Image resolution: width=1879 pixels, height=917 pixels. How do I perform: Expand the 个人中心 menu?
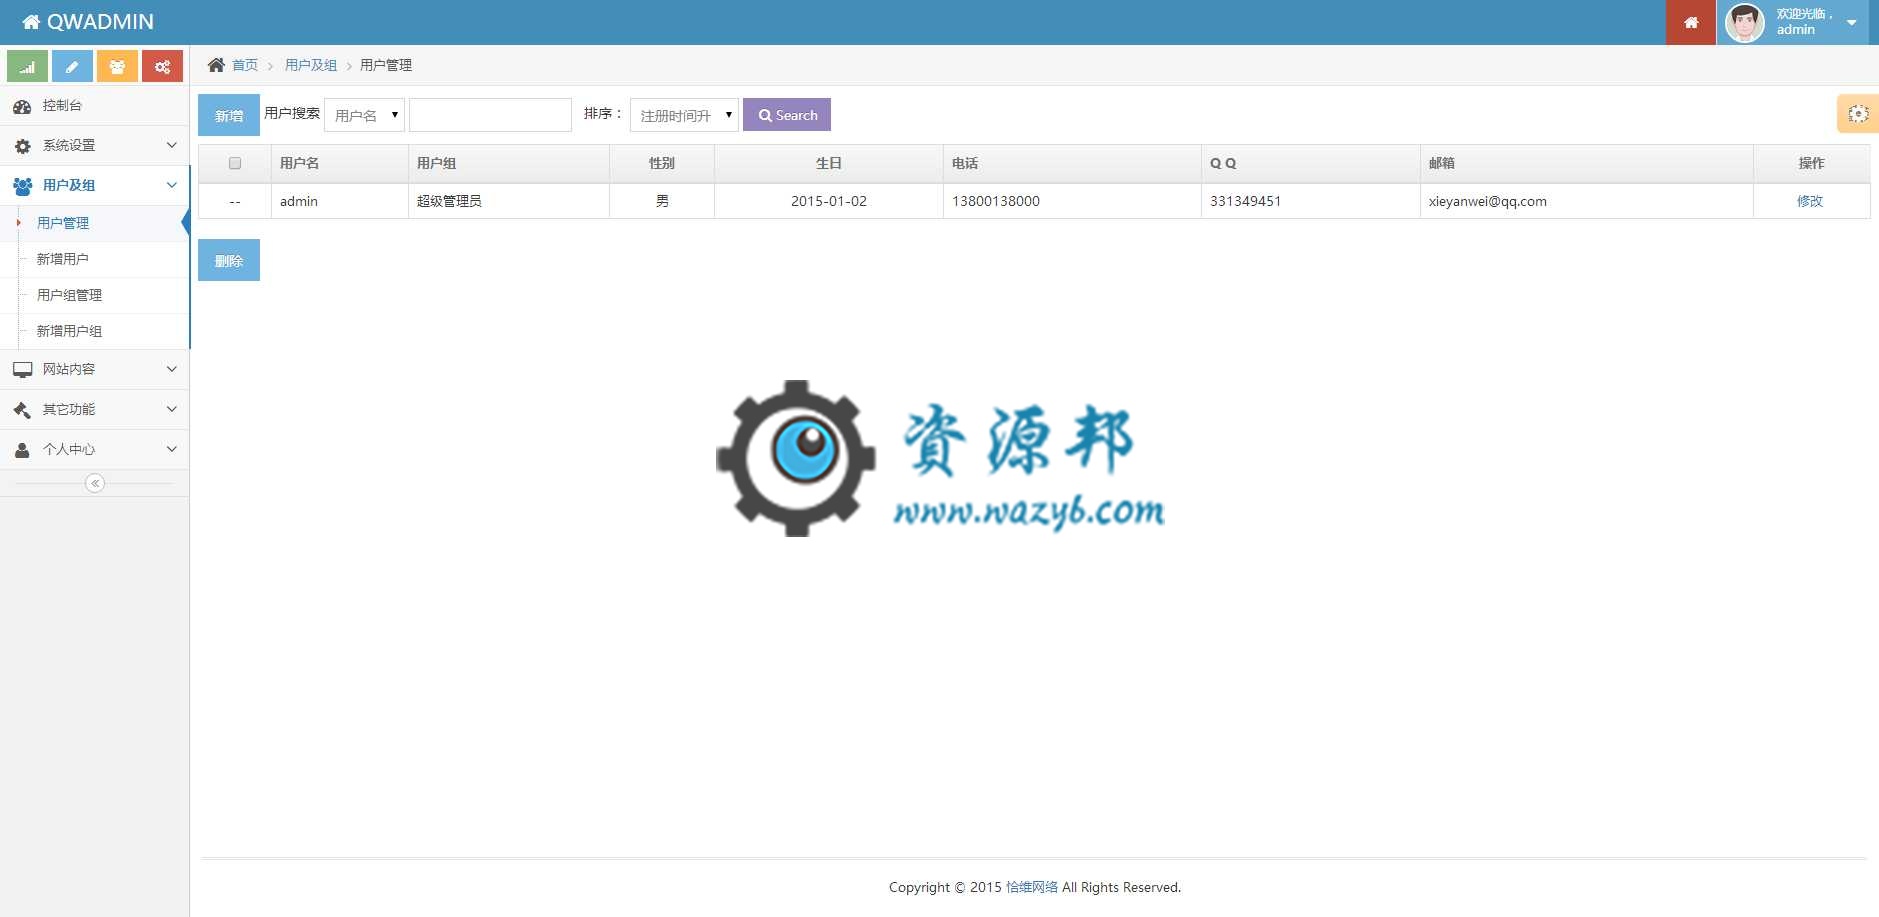pyautogui.click(x=95, y=449)
